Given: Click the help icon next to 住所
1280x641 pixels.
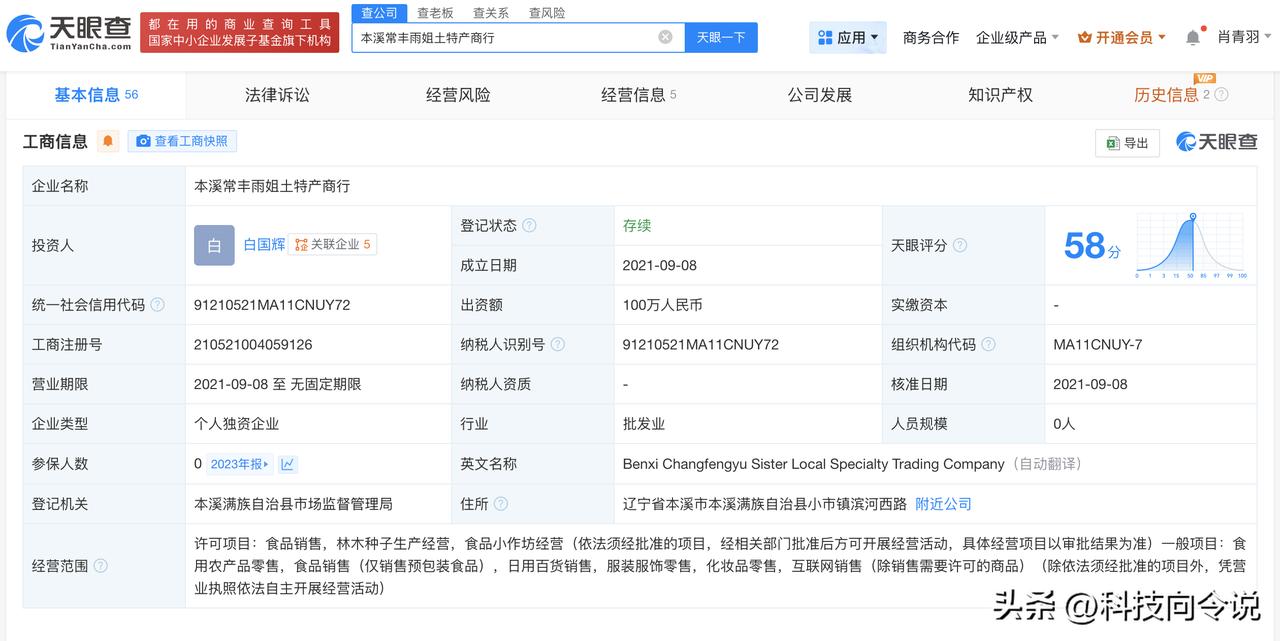Looking at the screenshot, I should (501, 504).
